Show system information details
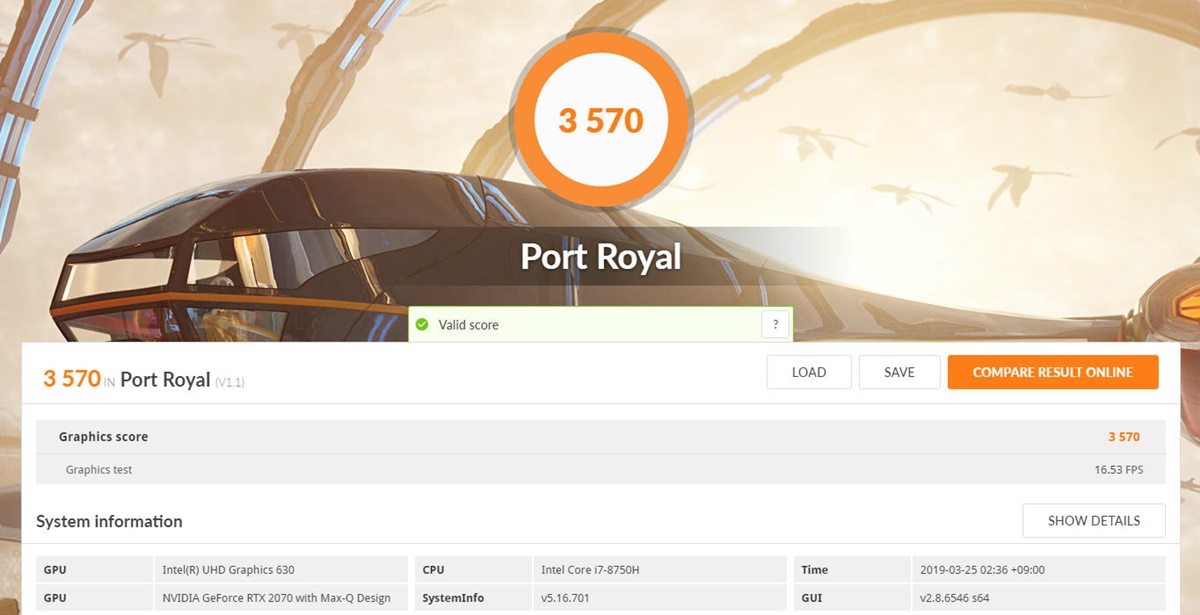The image size is (1200, 615). pyautogui.click(x=1094, y=521)
